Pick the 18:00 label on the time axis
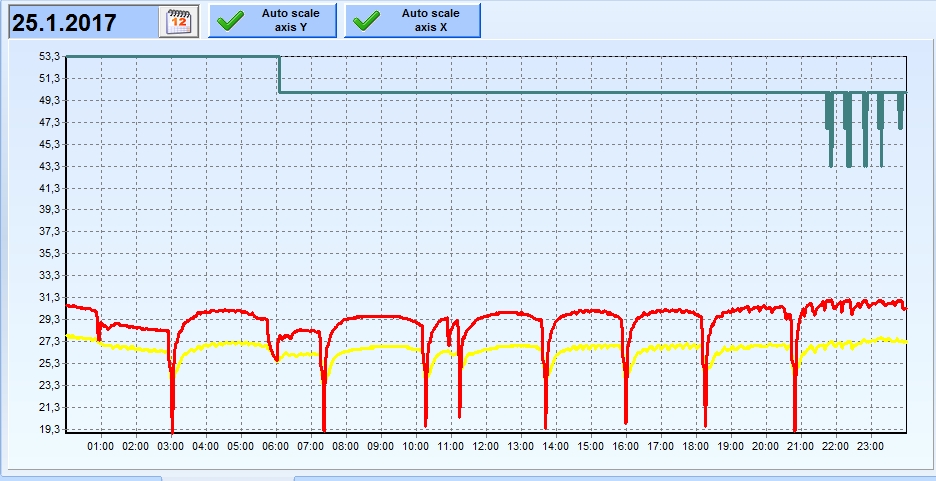 [695, 445]
